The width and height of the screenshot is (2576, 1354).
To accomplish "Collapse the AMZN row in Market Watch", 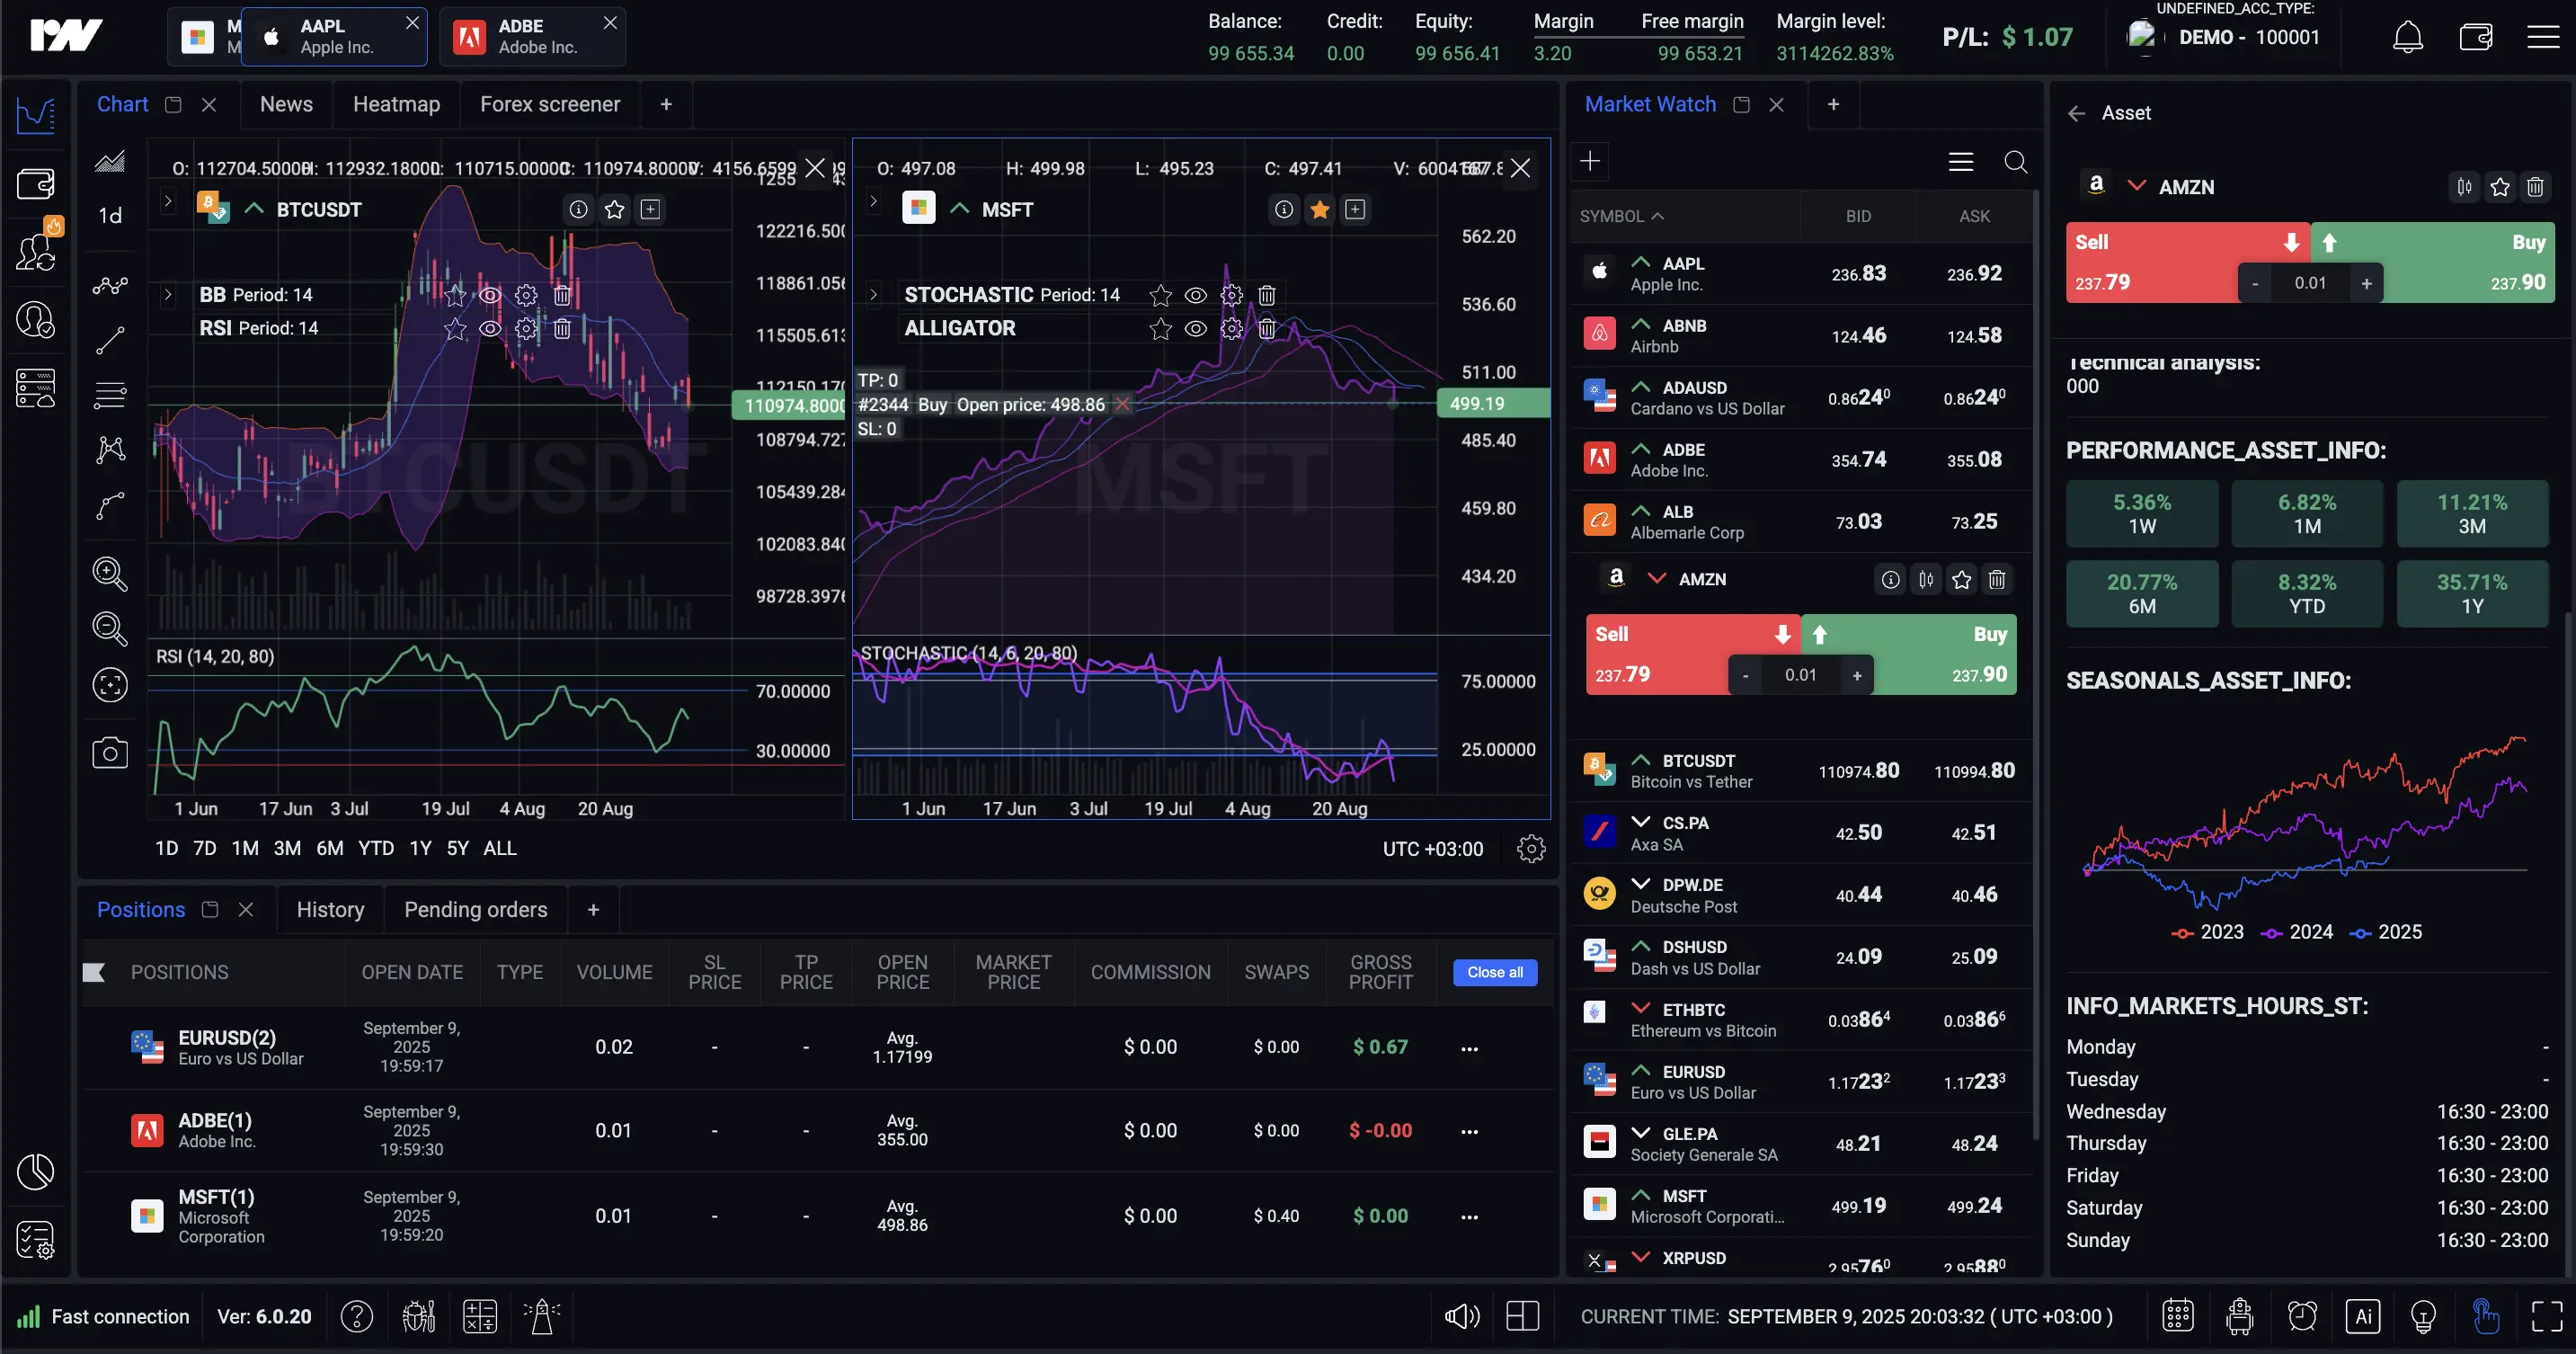I will point(1657,579).
